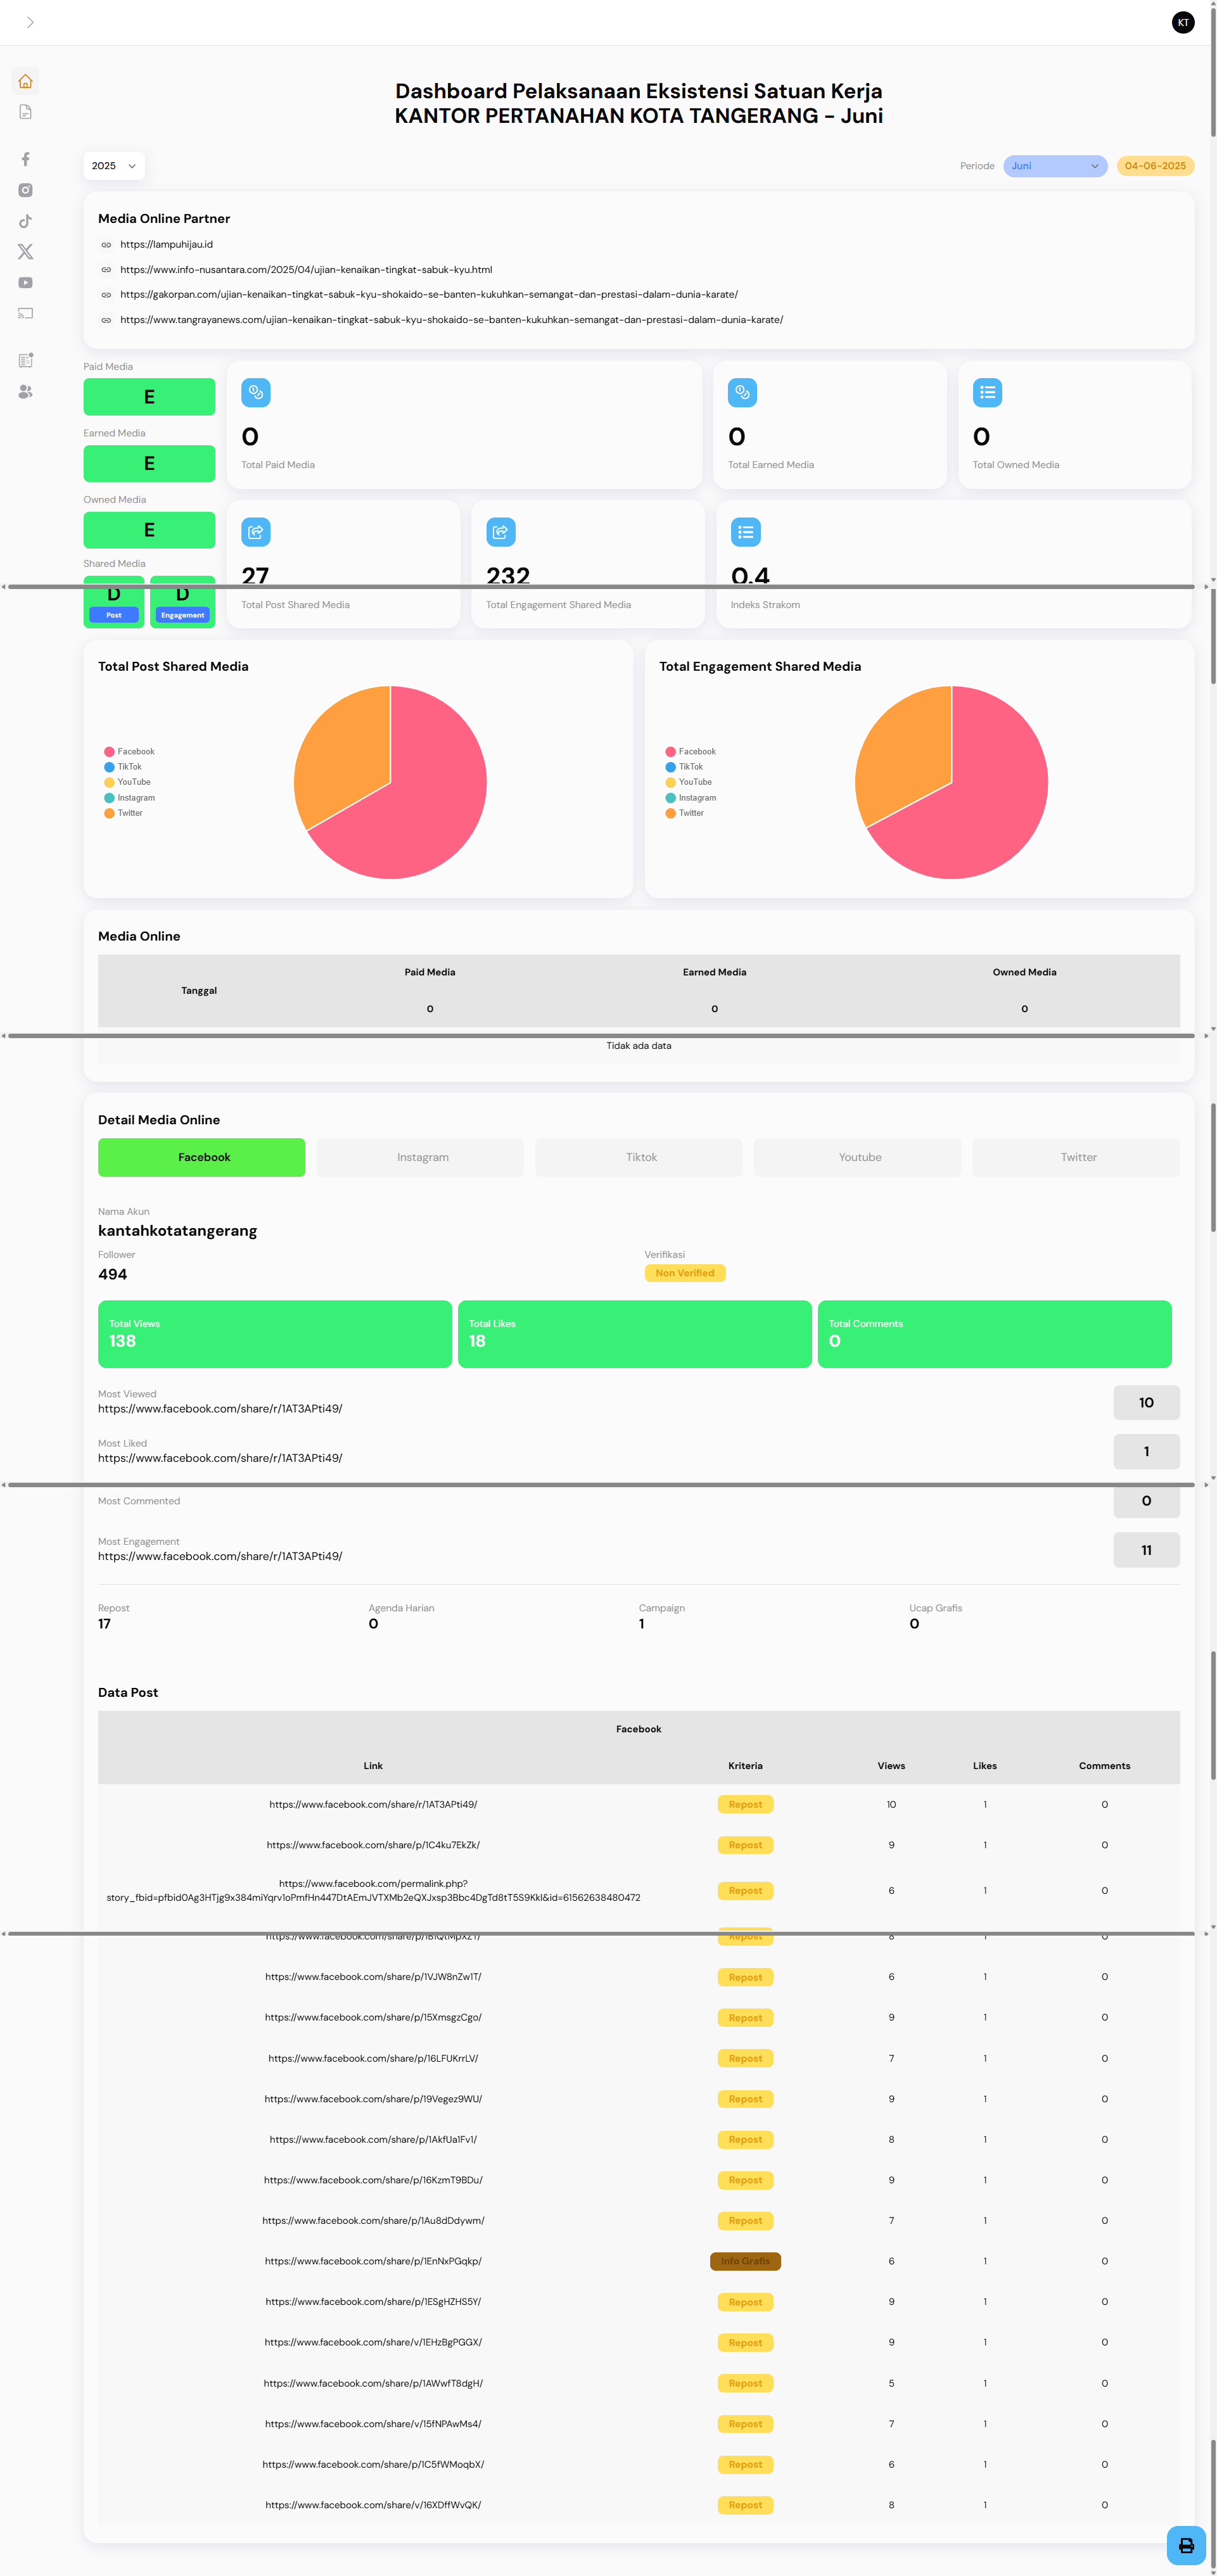Open the Juni period dropdown
The image size is (1217, 2576).
point(1055,166)
